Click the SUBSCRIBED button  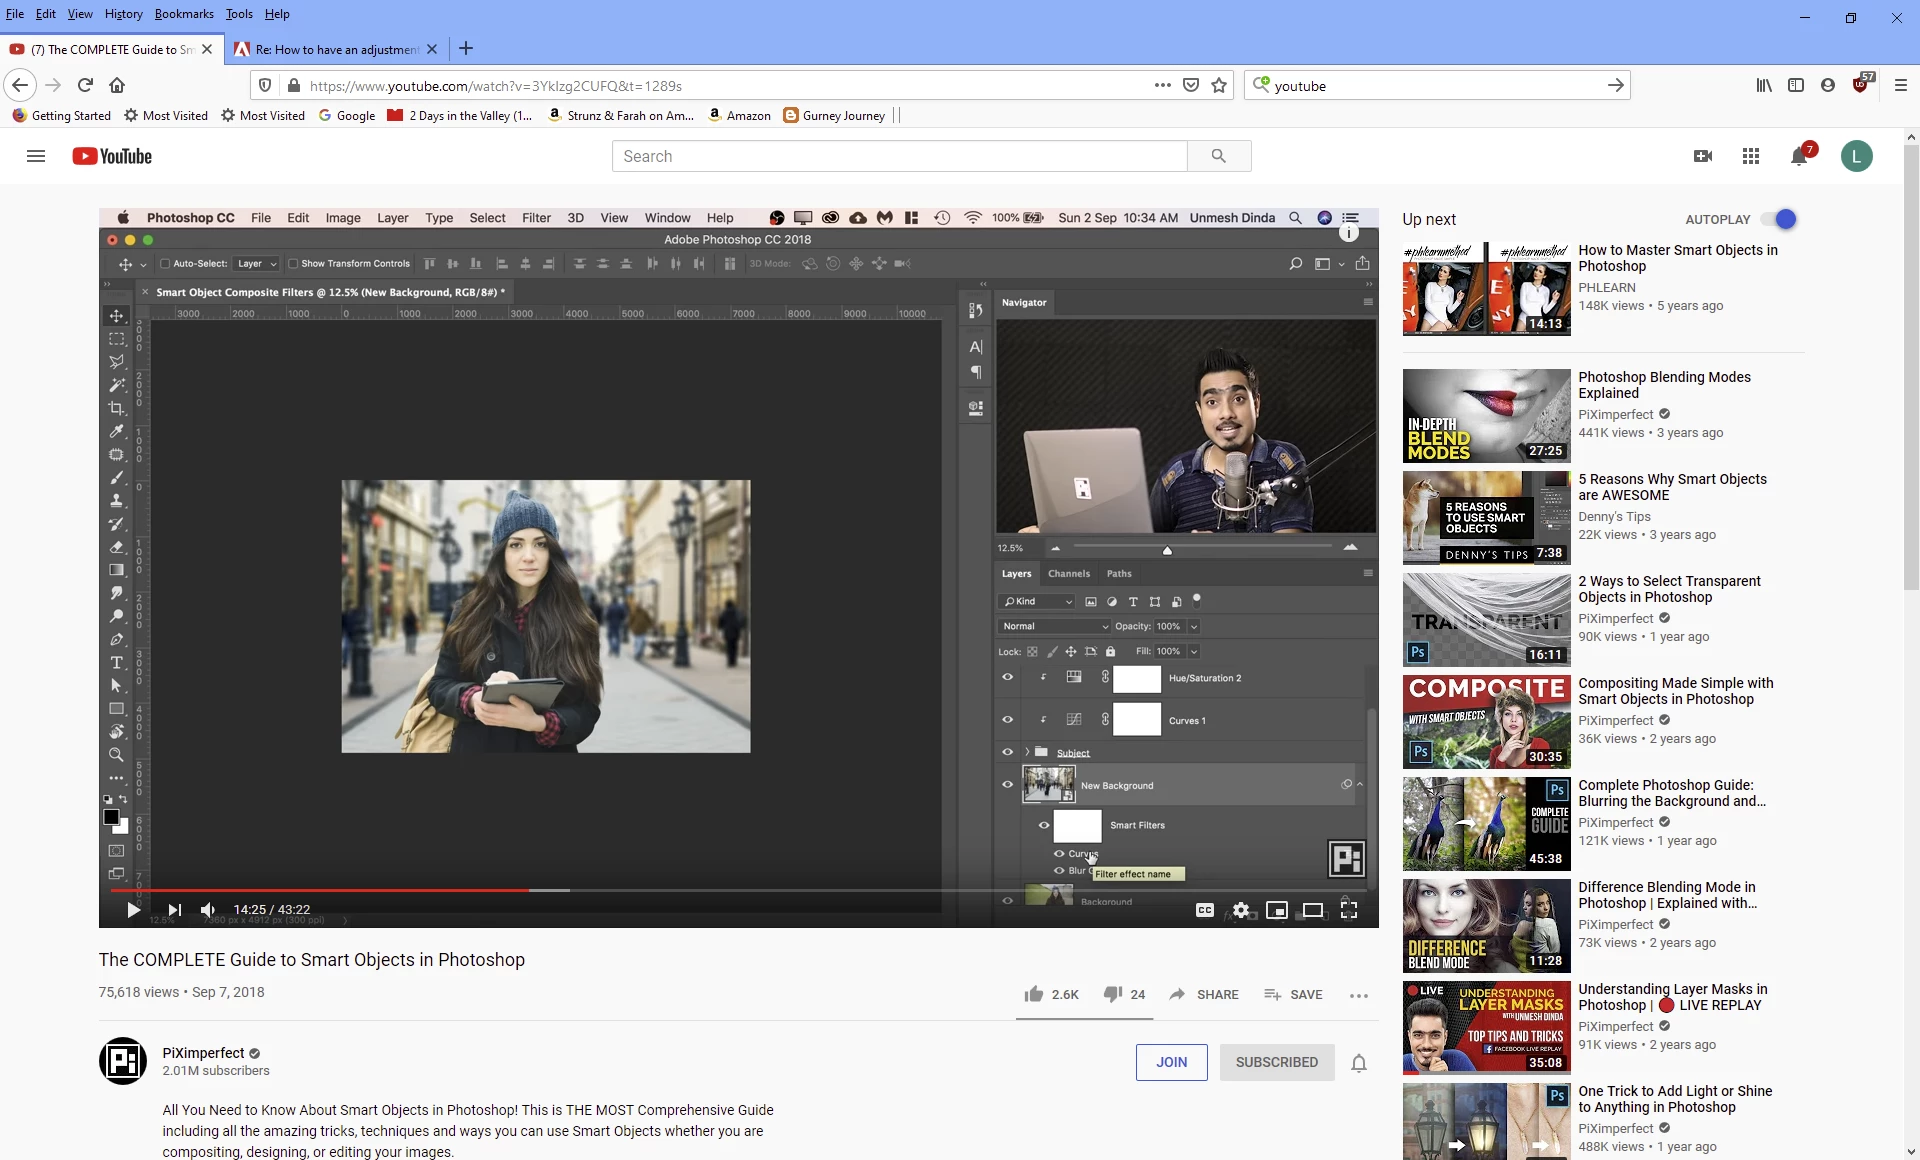pos(1276,1062)
